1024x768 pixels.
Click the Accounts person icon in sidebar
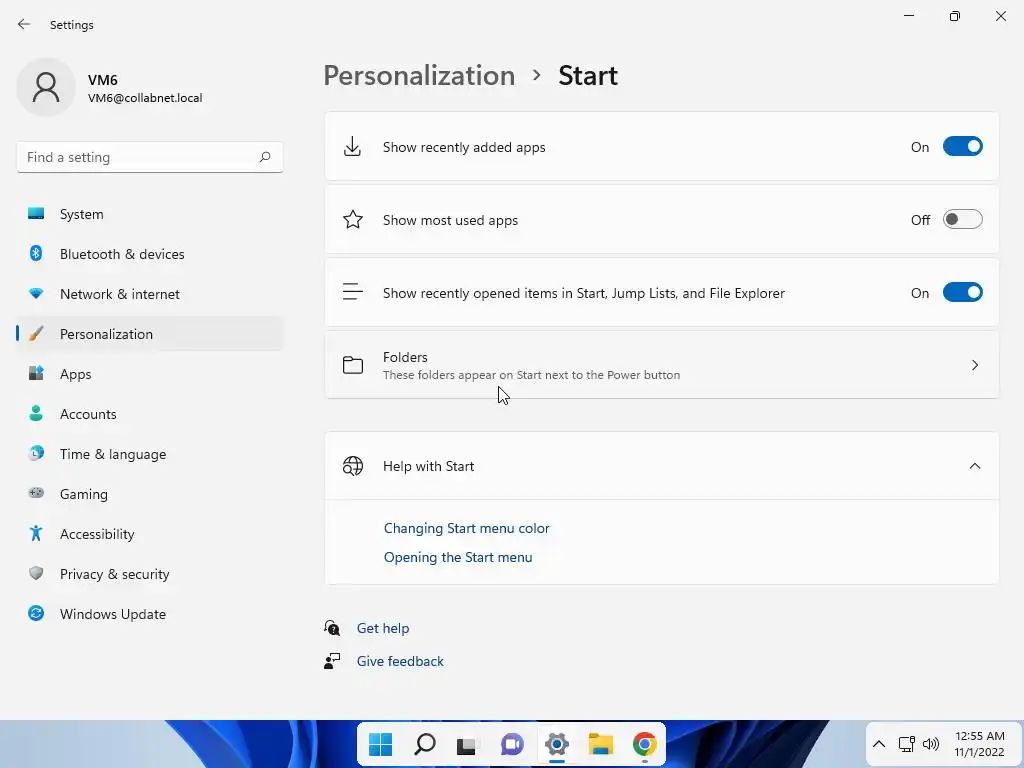(36, 413)
